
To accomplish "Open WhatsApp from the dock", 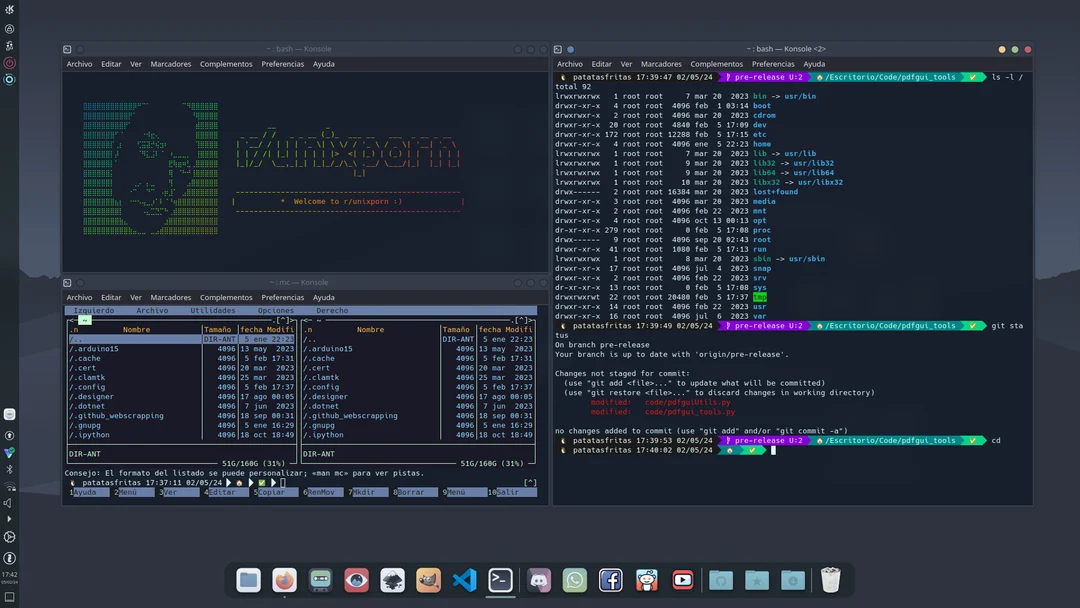I will click(574, 580).
